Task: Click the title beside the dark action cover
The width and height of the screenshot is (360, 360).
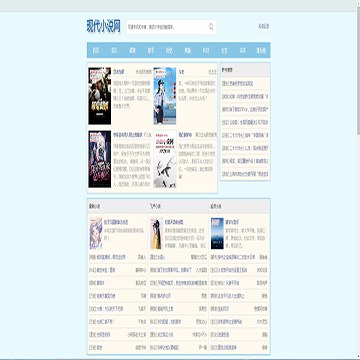Action: pyautogui.click(x=119, y=72)
